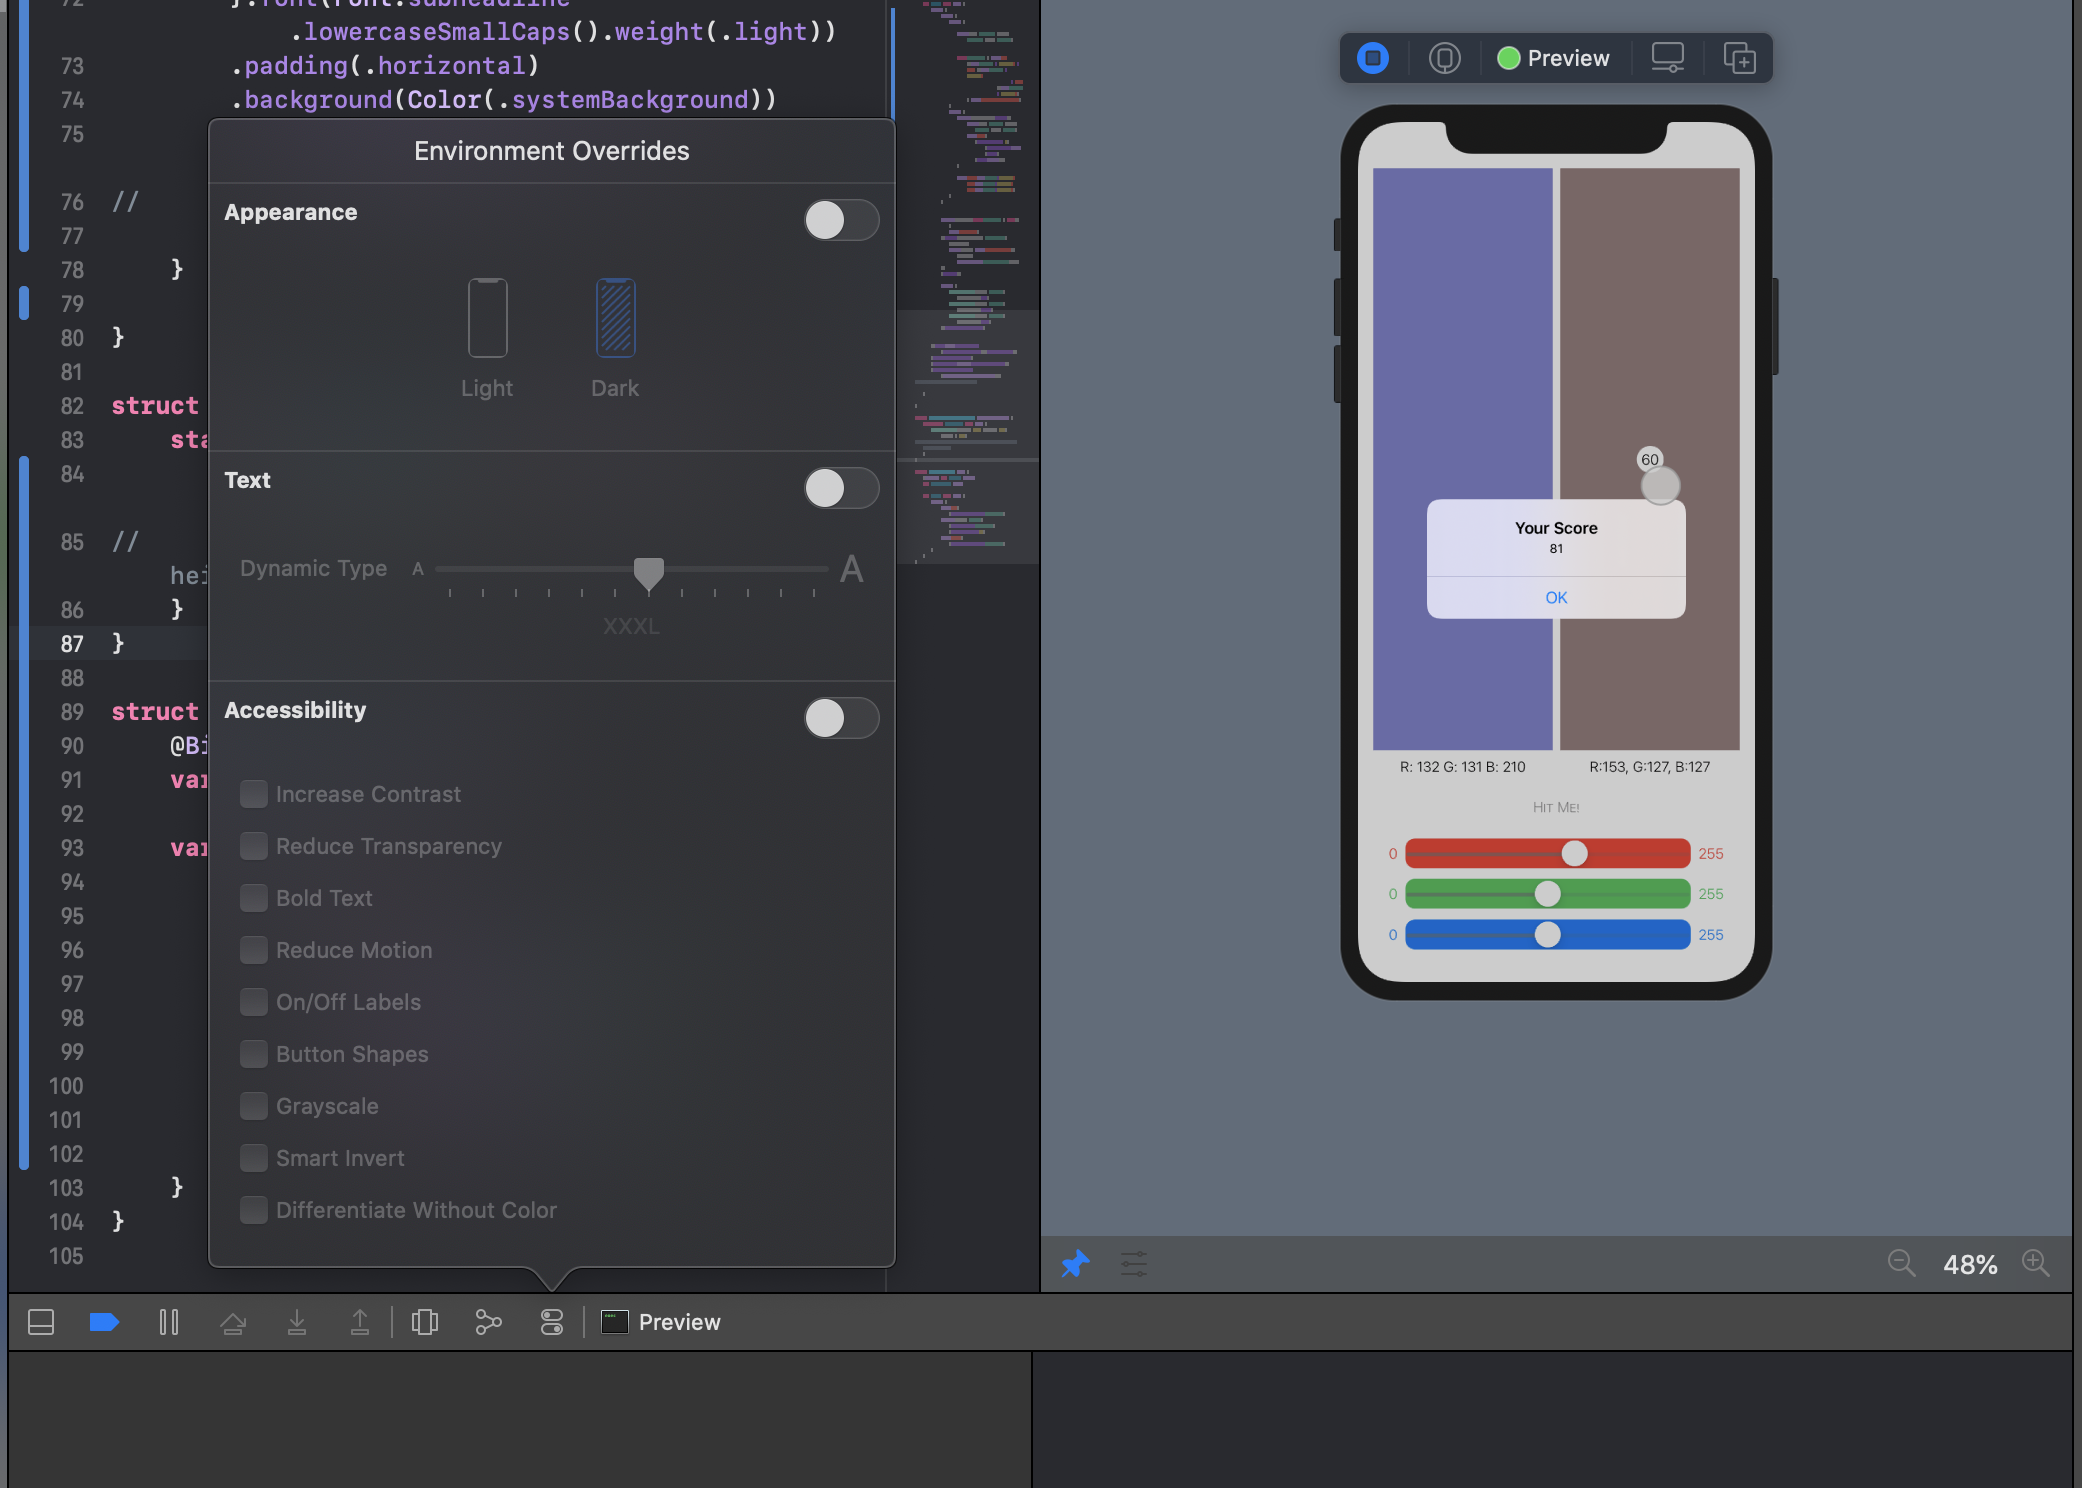
Task: Select the Dark appearance option
Action: (615, 318)
